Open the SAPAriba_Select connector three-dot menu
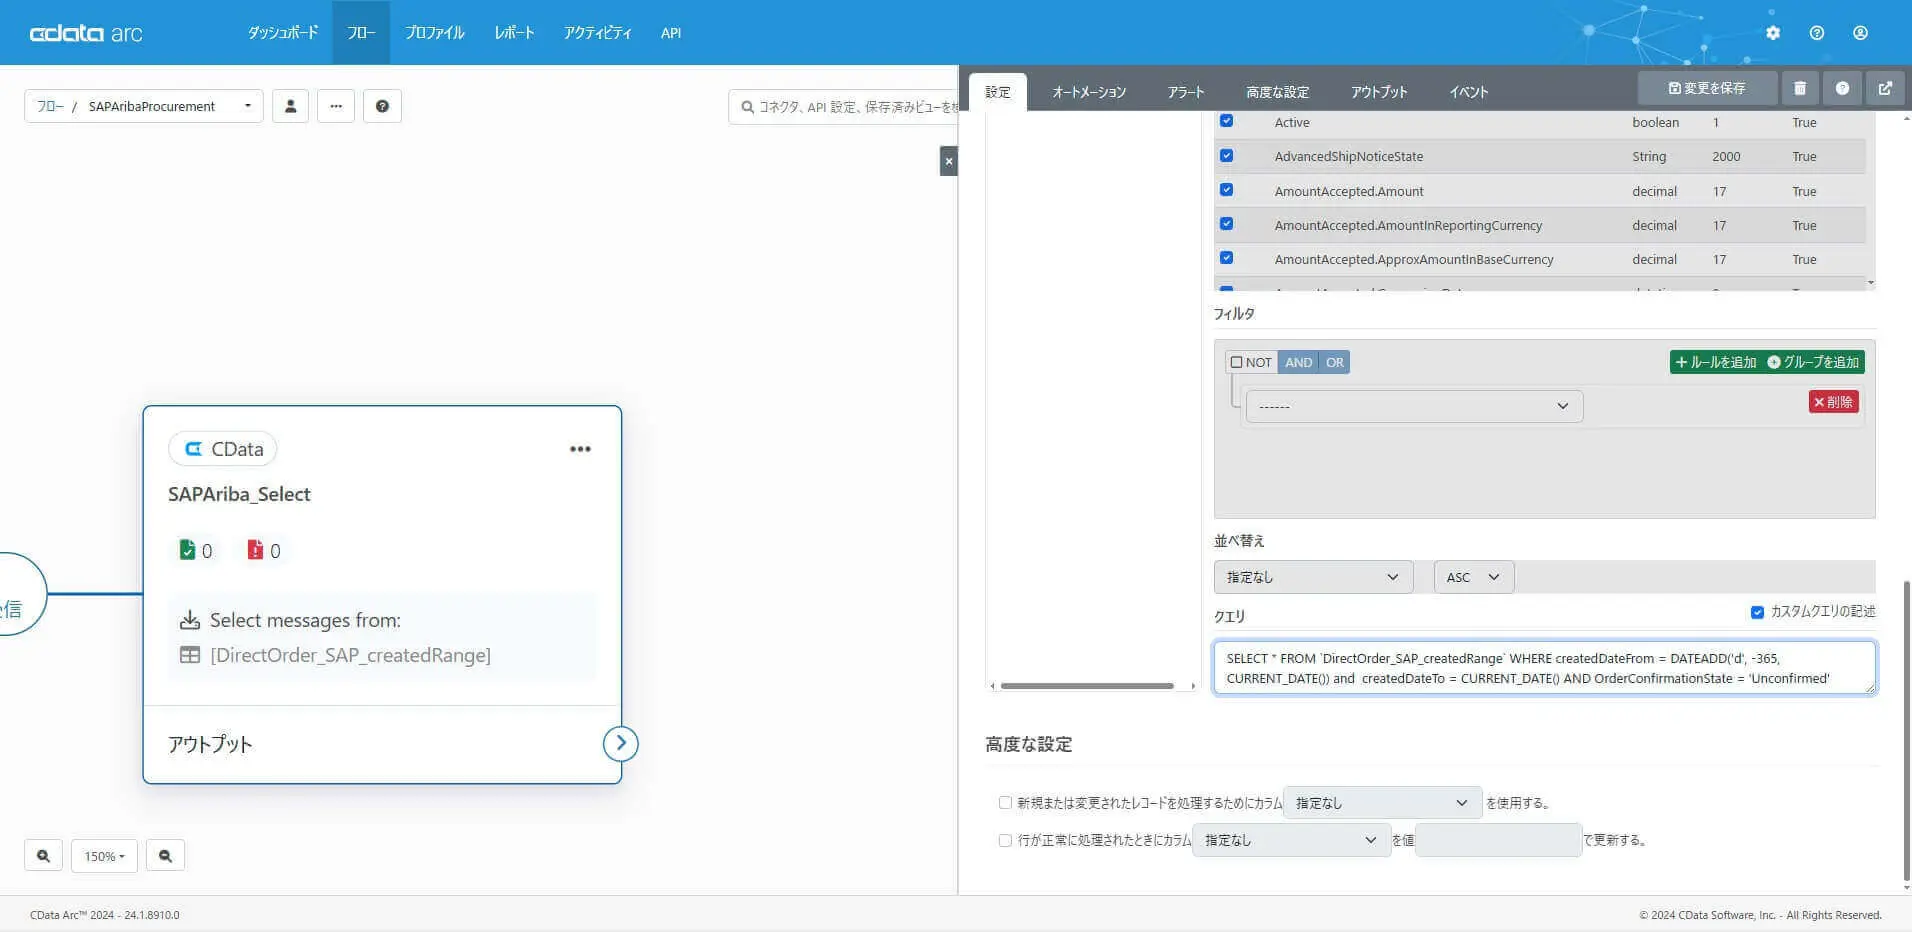This screenshot has height=932, width=1912. click(580, 449)
